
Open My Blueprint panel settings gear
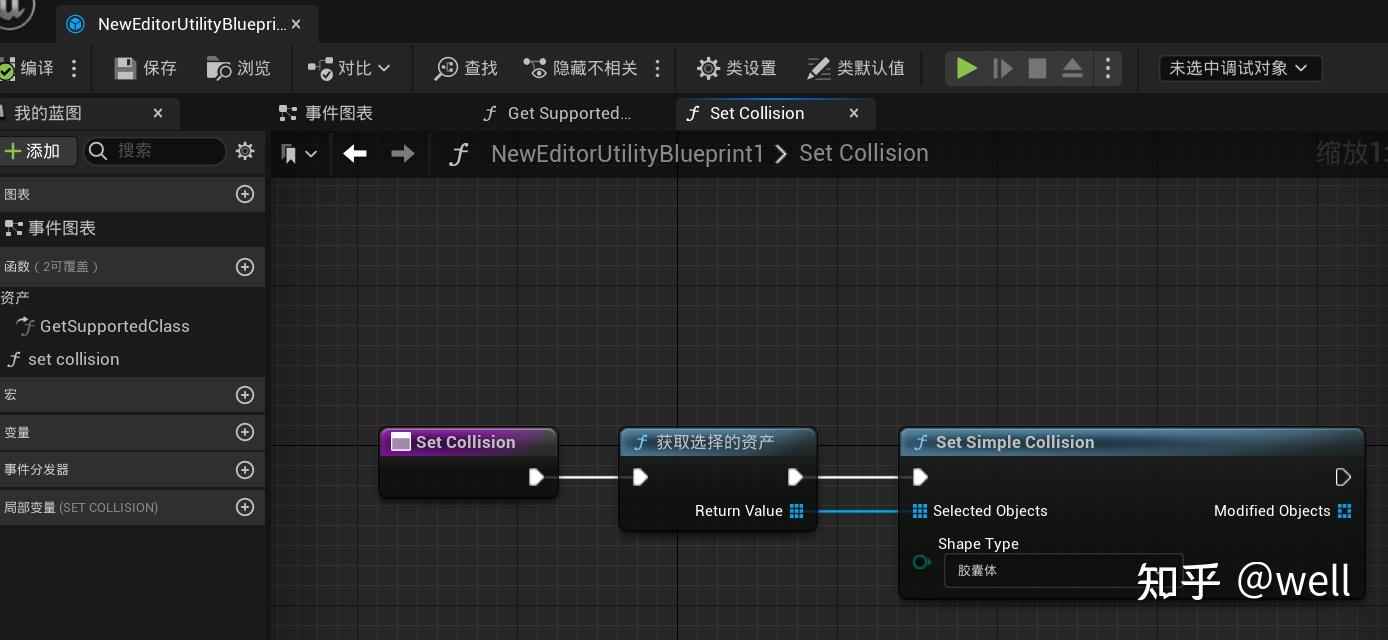click(x=245, y=151)
